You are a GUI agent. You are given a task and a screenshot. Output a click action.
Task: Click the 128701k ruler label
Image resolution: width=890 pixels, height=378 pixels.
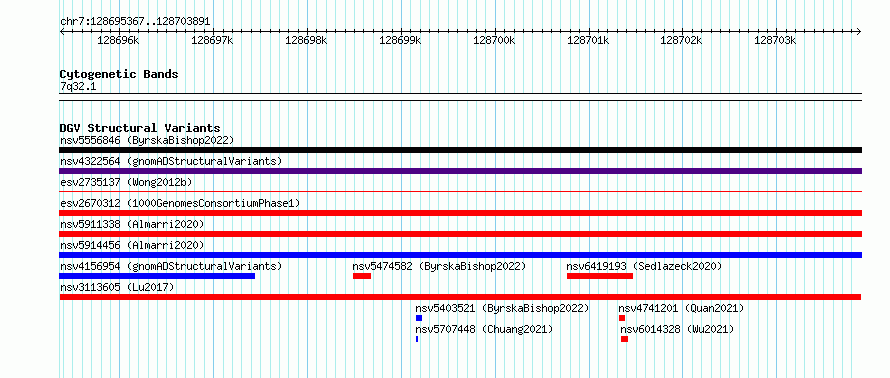click(587, 40)
